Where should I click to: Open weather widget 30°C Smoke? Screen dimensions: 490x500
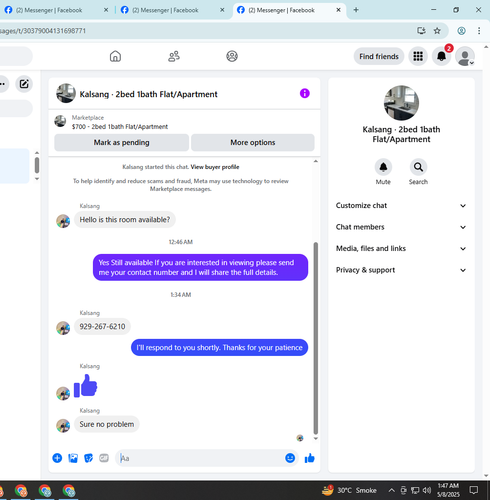349,490
